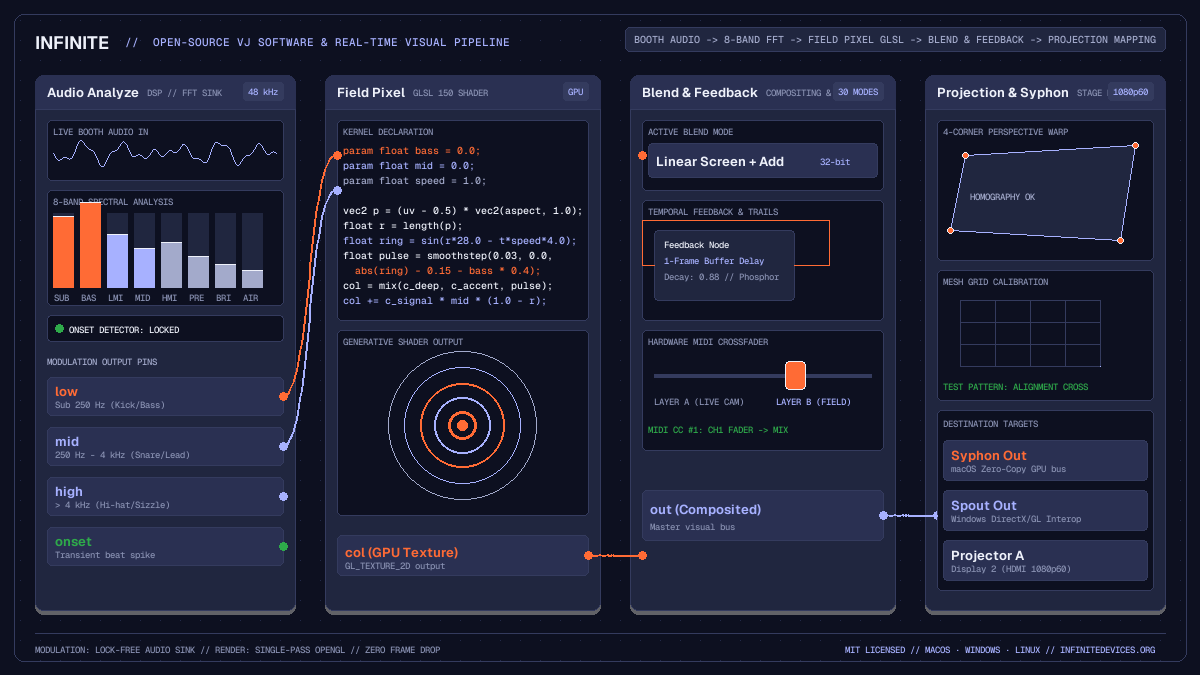Click the 'param float speed = 1.0;' line
1200x675 pixels.
(414, 181)
